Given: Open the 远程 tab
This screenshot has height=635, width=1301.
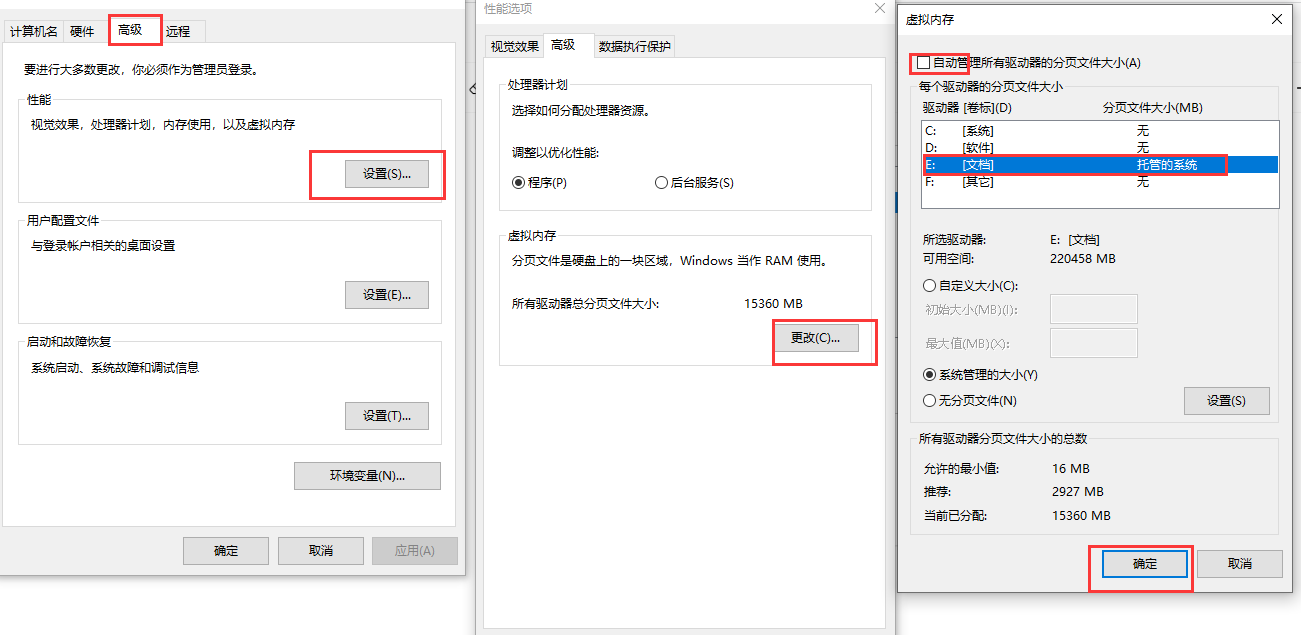Looking at the screenshot, I should click(x=179, y=32).
